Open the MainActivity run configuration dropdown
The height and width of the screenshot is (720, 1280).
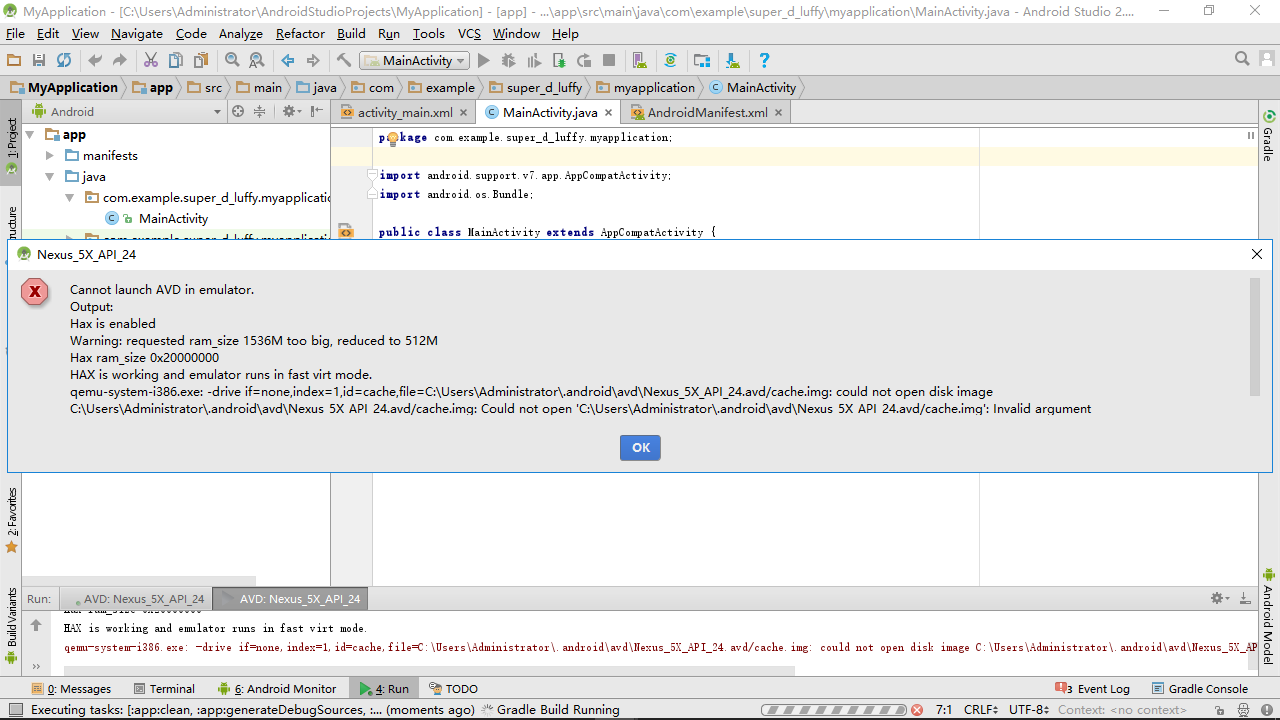pyautogui.click(x=415, y=61)
